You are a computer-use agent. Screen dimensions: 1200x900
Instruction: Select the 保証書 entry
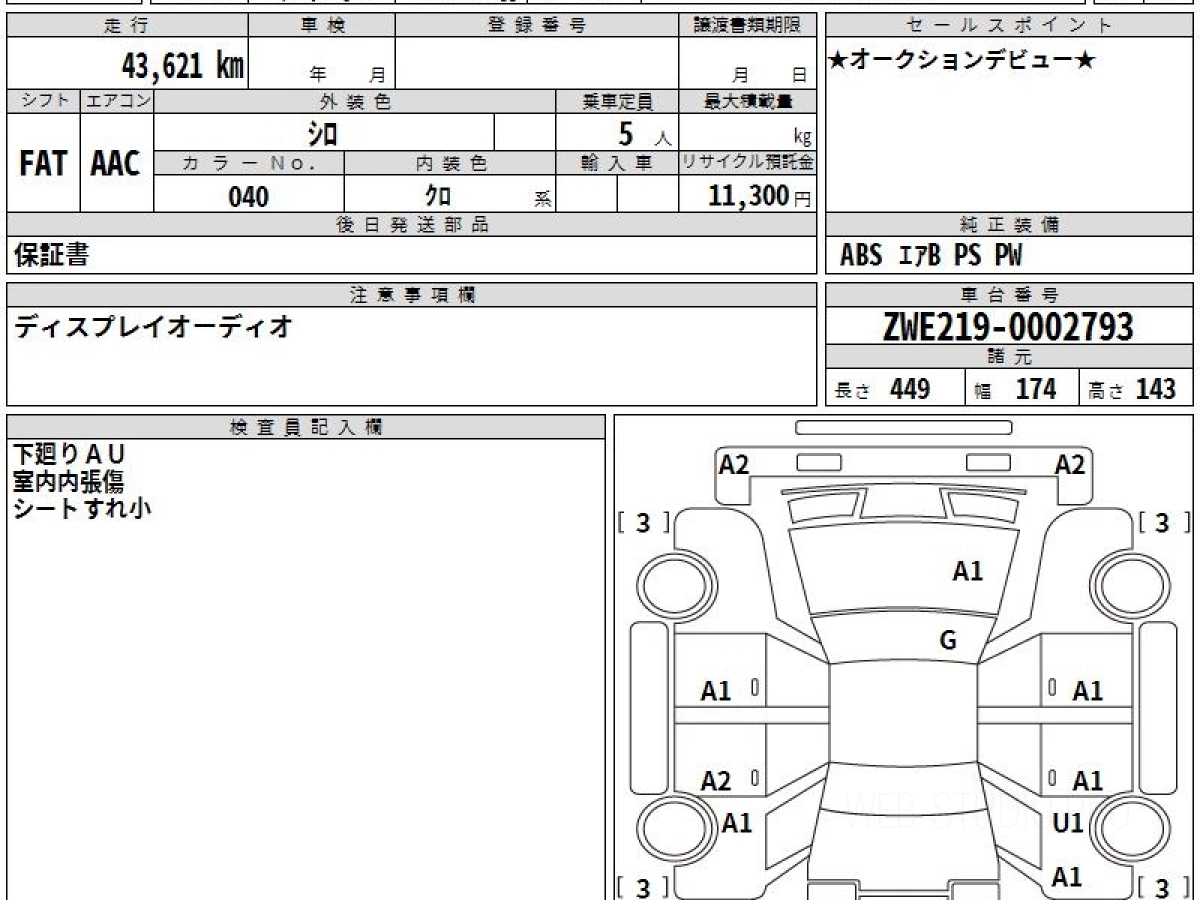tap(51, 255)
